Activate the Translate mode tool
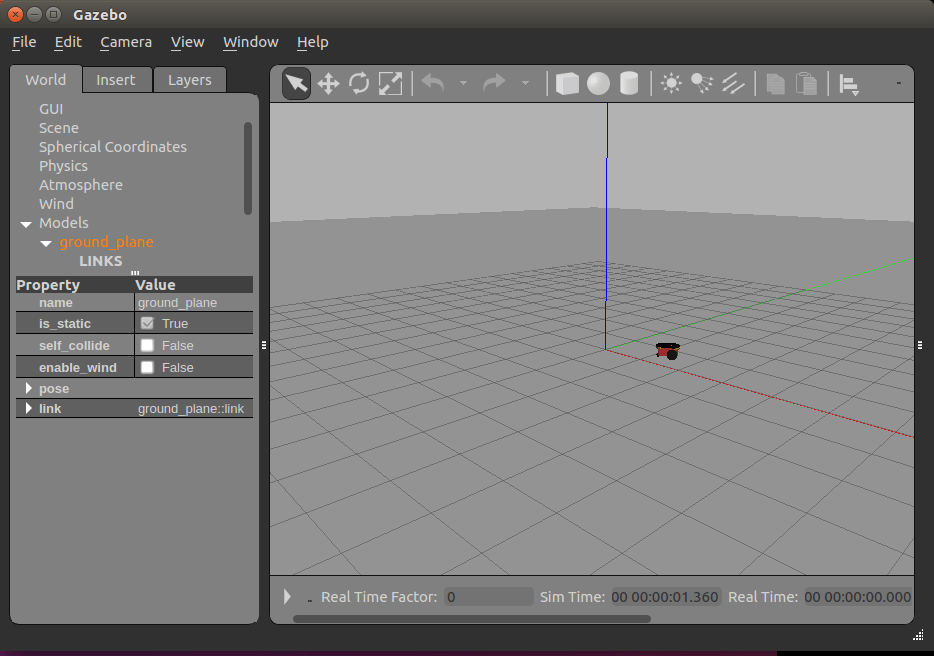The image size is (934, 656). tap(328, 83)
